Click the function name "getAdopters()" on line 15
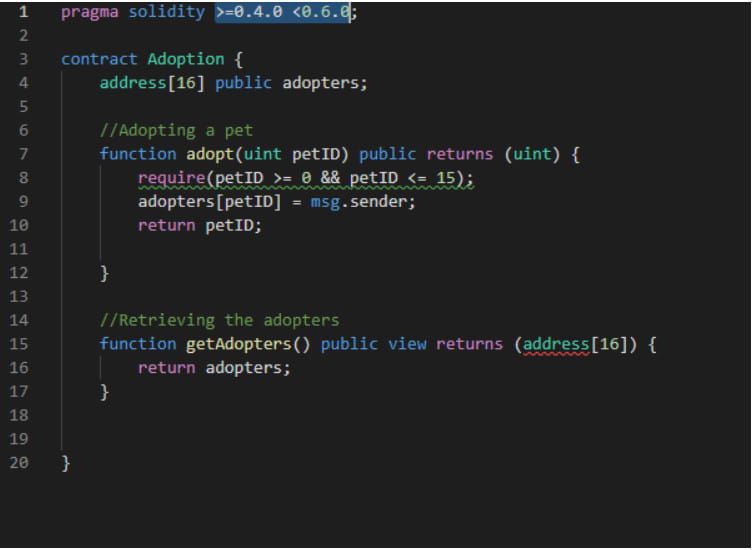 pos(248,344)
